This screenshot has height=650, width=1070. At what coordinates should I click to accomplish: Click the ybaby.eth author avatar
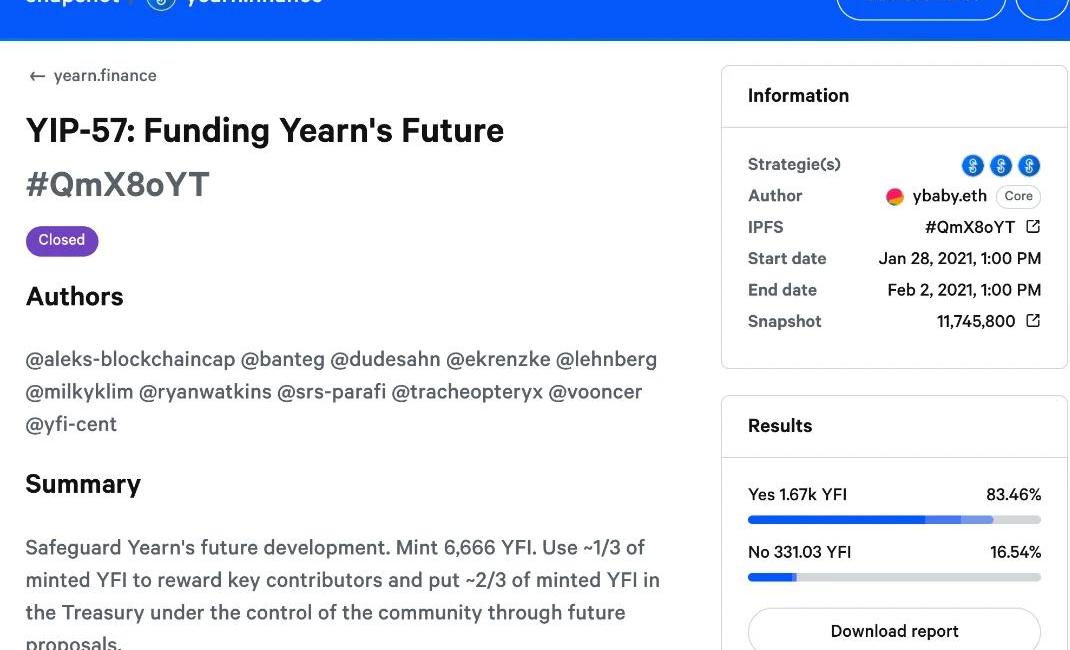(x=895, y=197)
